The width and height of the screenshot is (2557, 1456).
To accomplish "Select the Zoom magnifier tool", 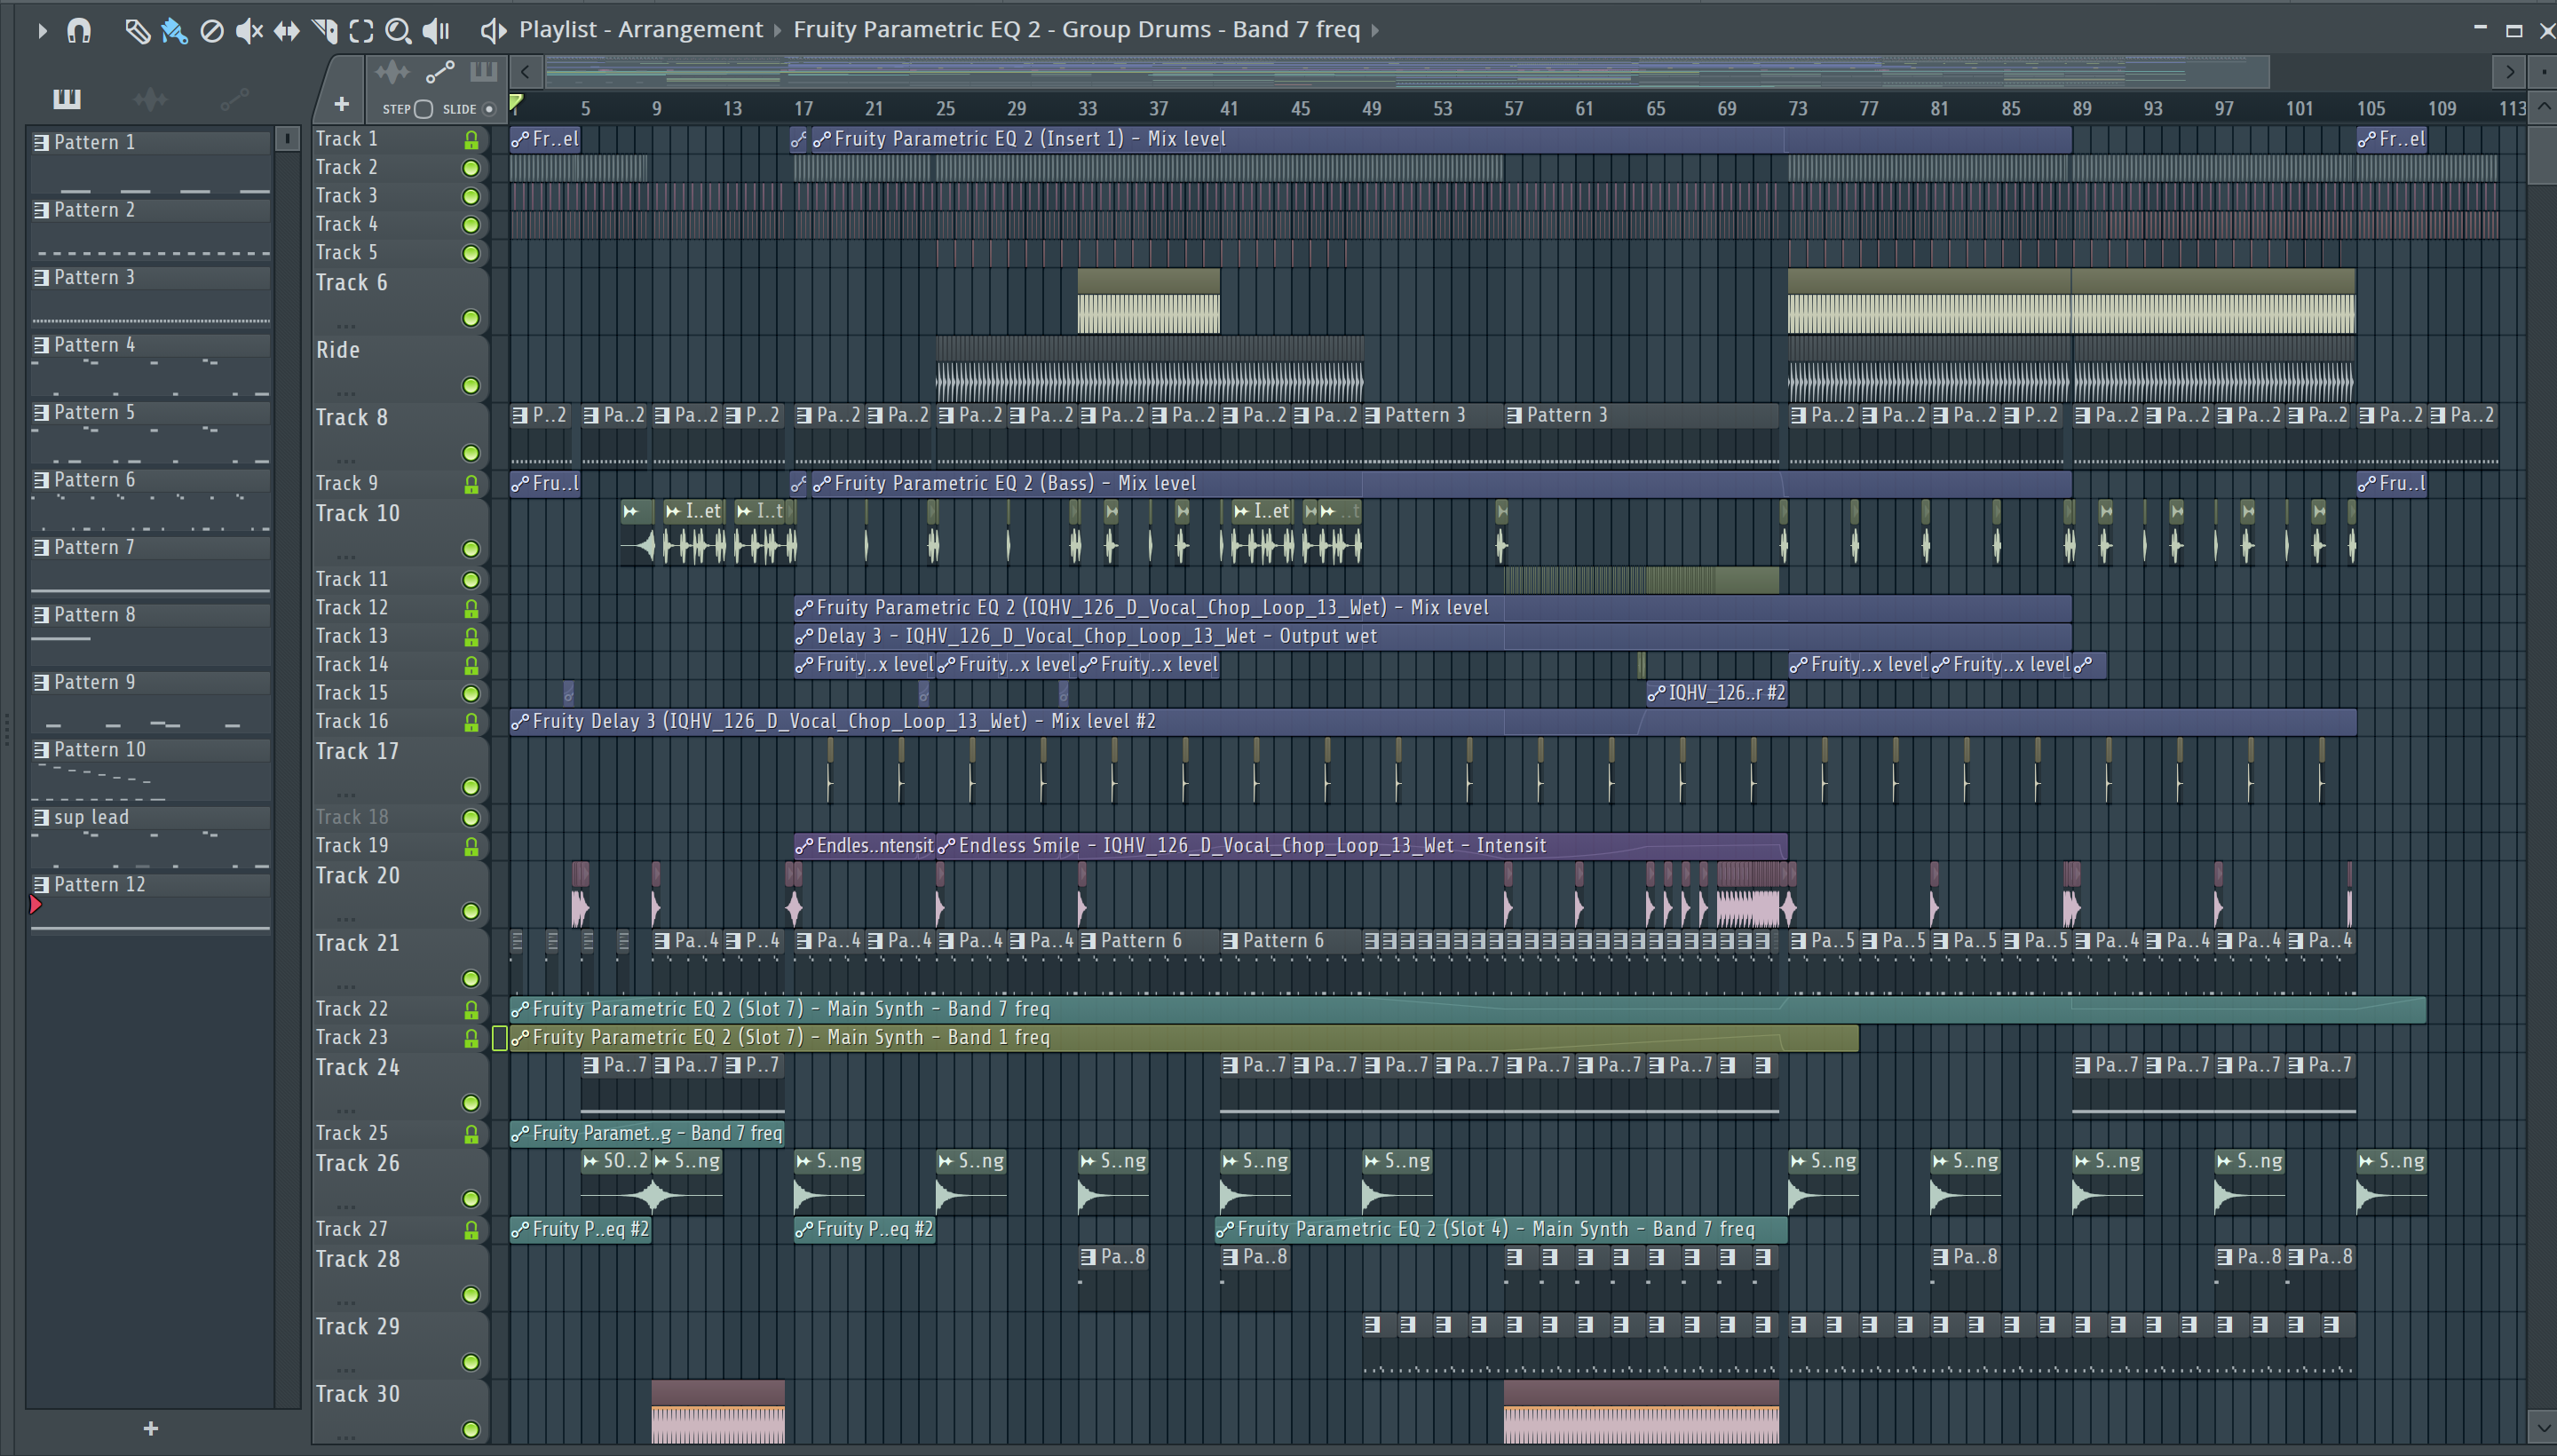I will pyautogui.click(x=398, y=31).
